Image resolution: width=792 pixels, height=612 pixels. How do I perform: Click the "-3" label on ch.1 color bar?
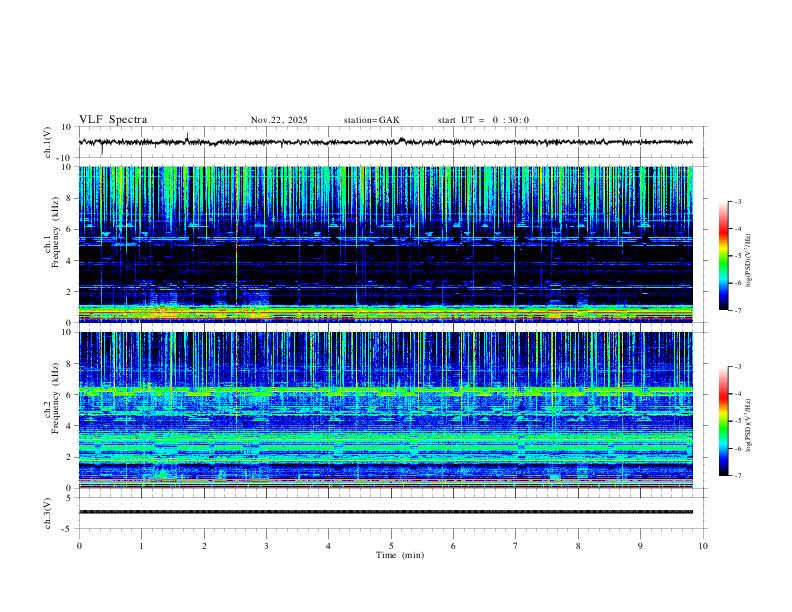[x=738, y=201]
